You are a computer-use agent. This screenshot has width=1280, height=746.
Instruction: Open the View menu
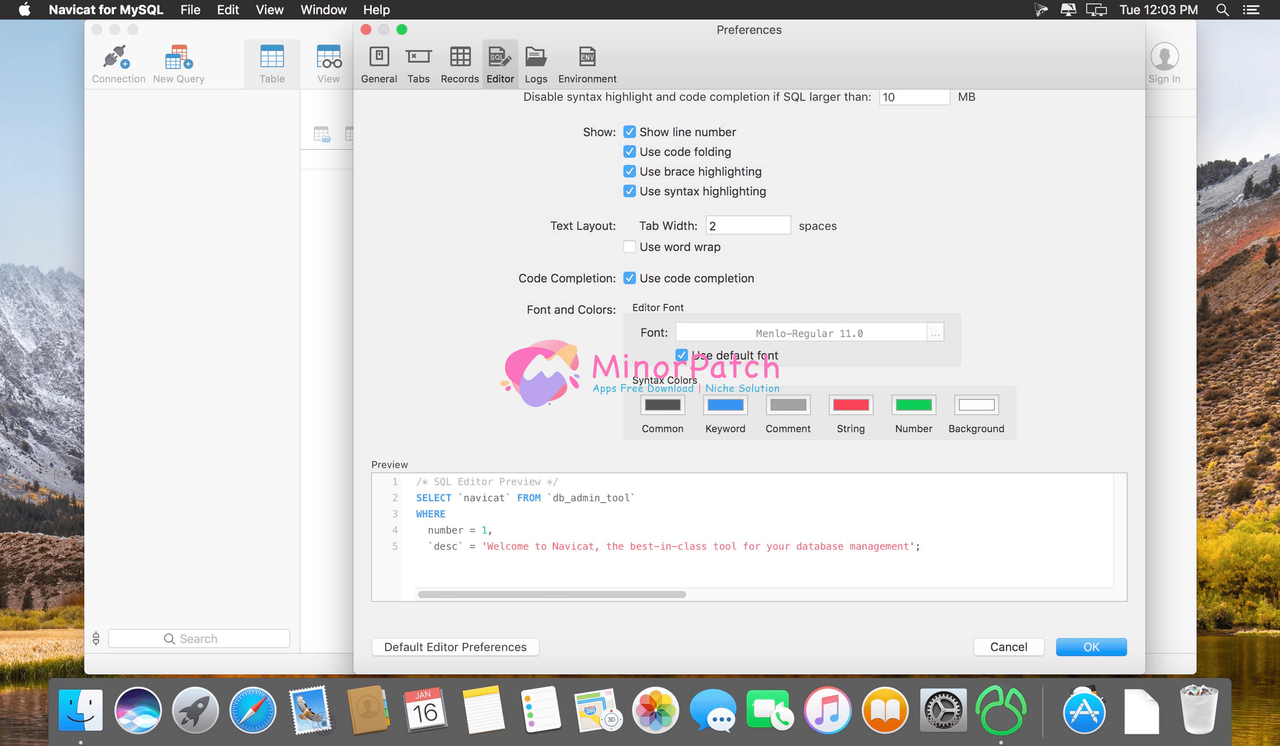[270, 10]
